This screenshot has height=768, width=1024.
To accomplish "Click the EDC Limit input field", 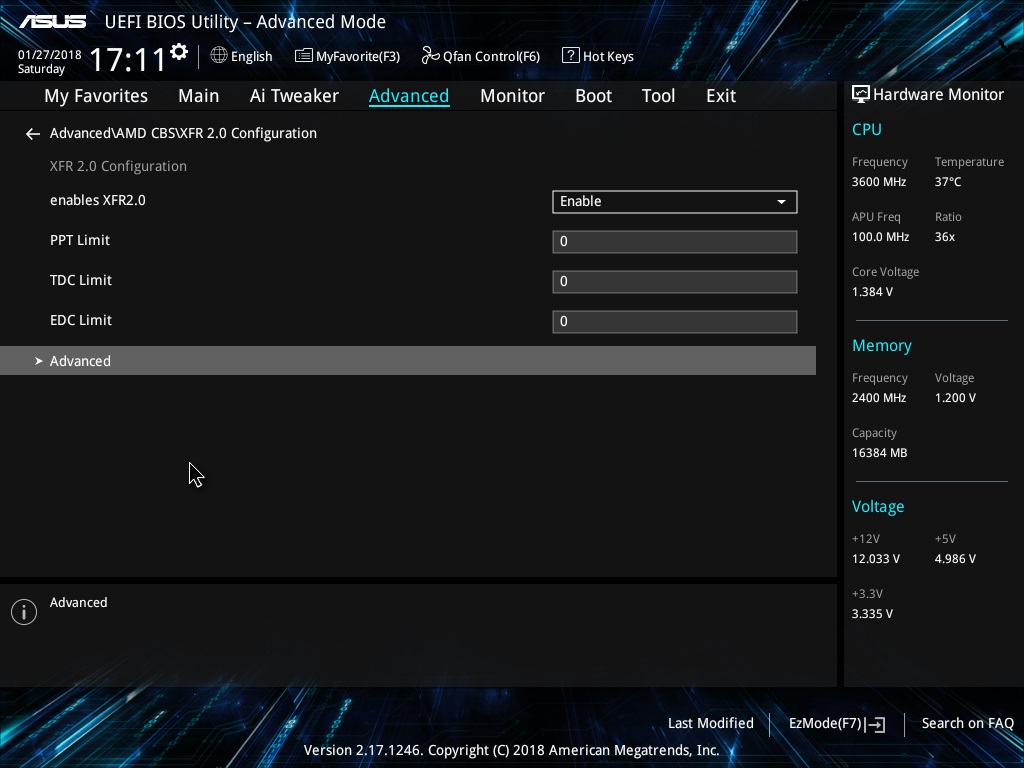I will coord(675,321).
